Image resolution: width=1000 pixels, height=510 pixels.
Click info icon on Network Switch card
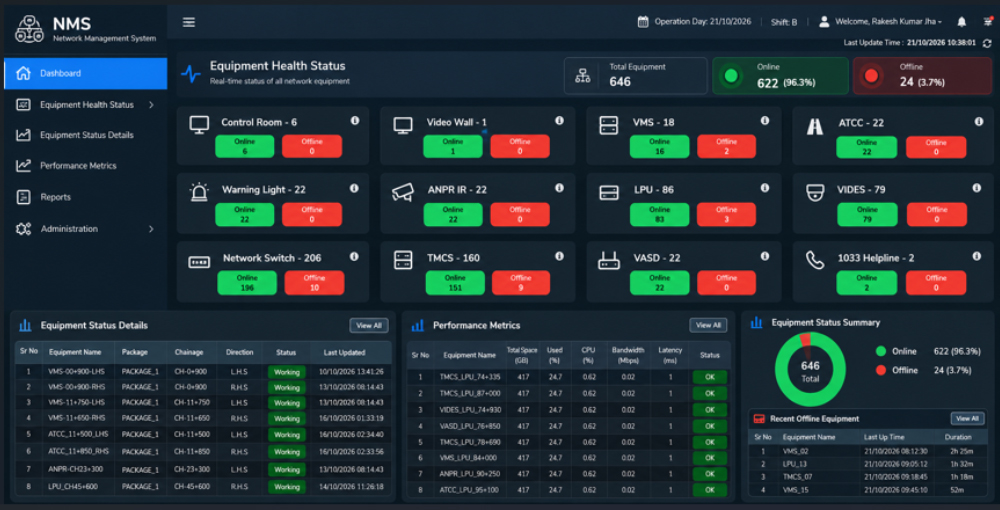pyautogui.click(x=354, y=256)
